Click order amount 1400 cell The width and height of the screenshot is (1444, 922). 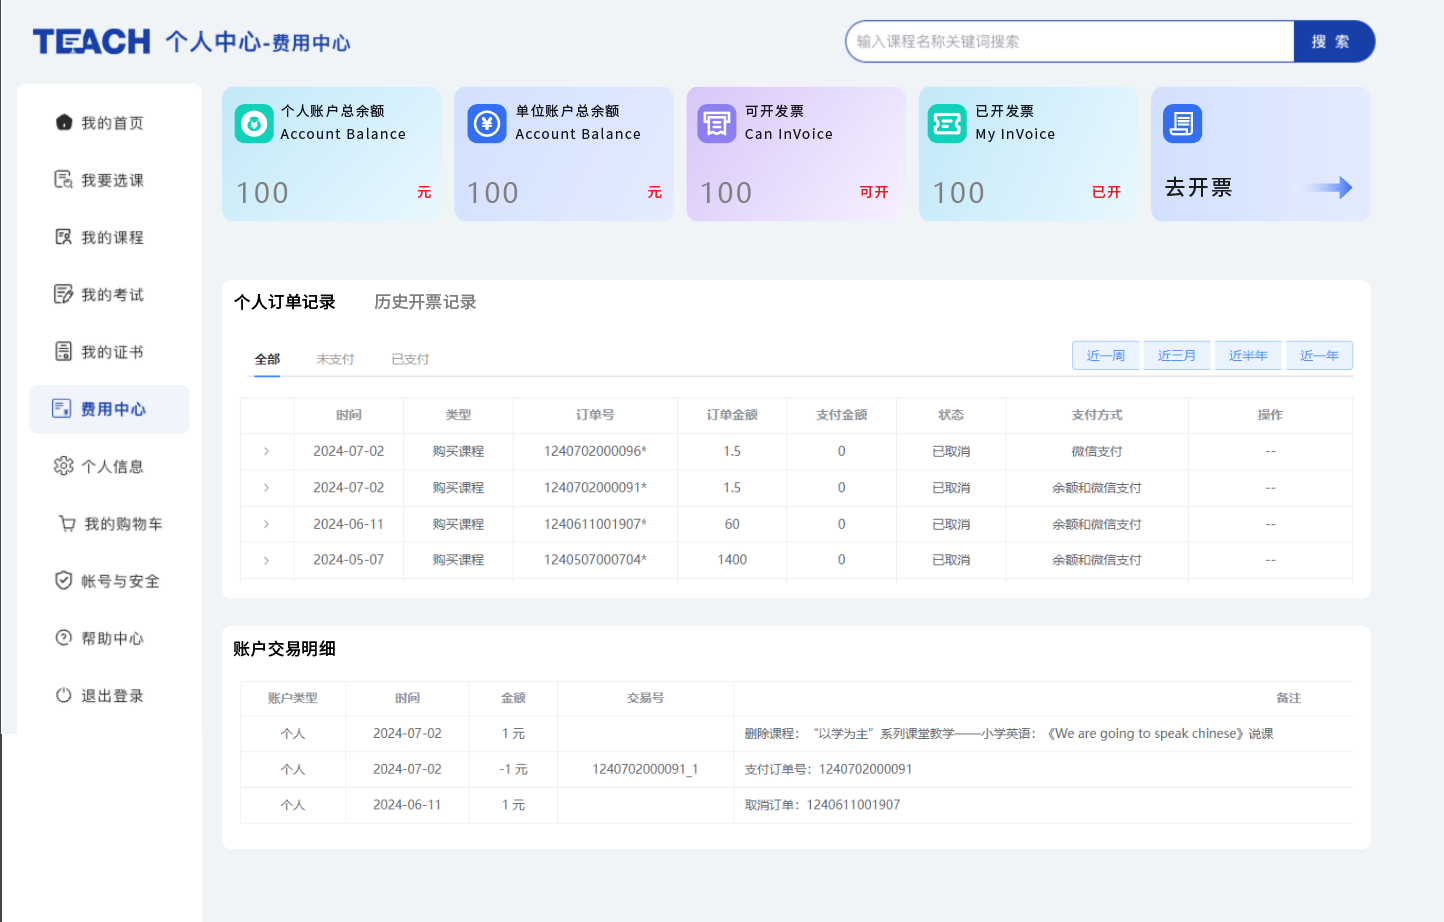(732, 560)
